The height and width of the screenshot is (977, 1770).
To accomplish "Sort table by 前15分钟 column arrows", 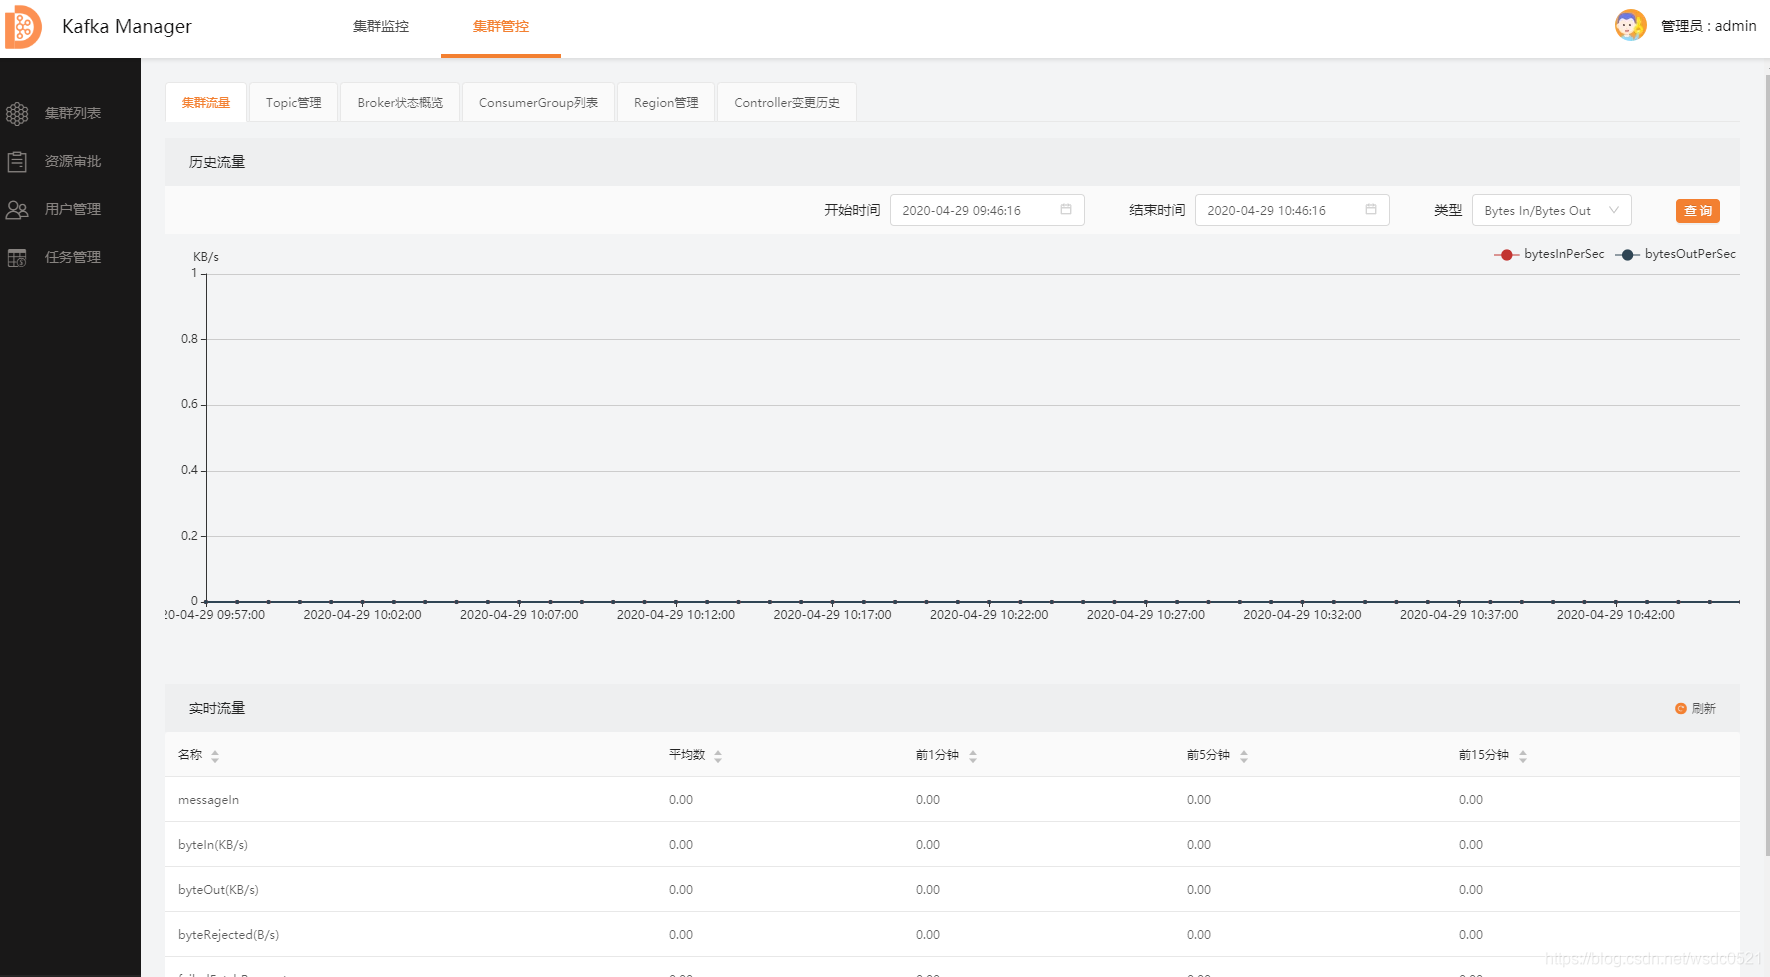I will [1523, 756].
